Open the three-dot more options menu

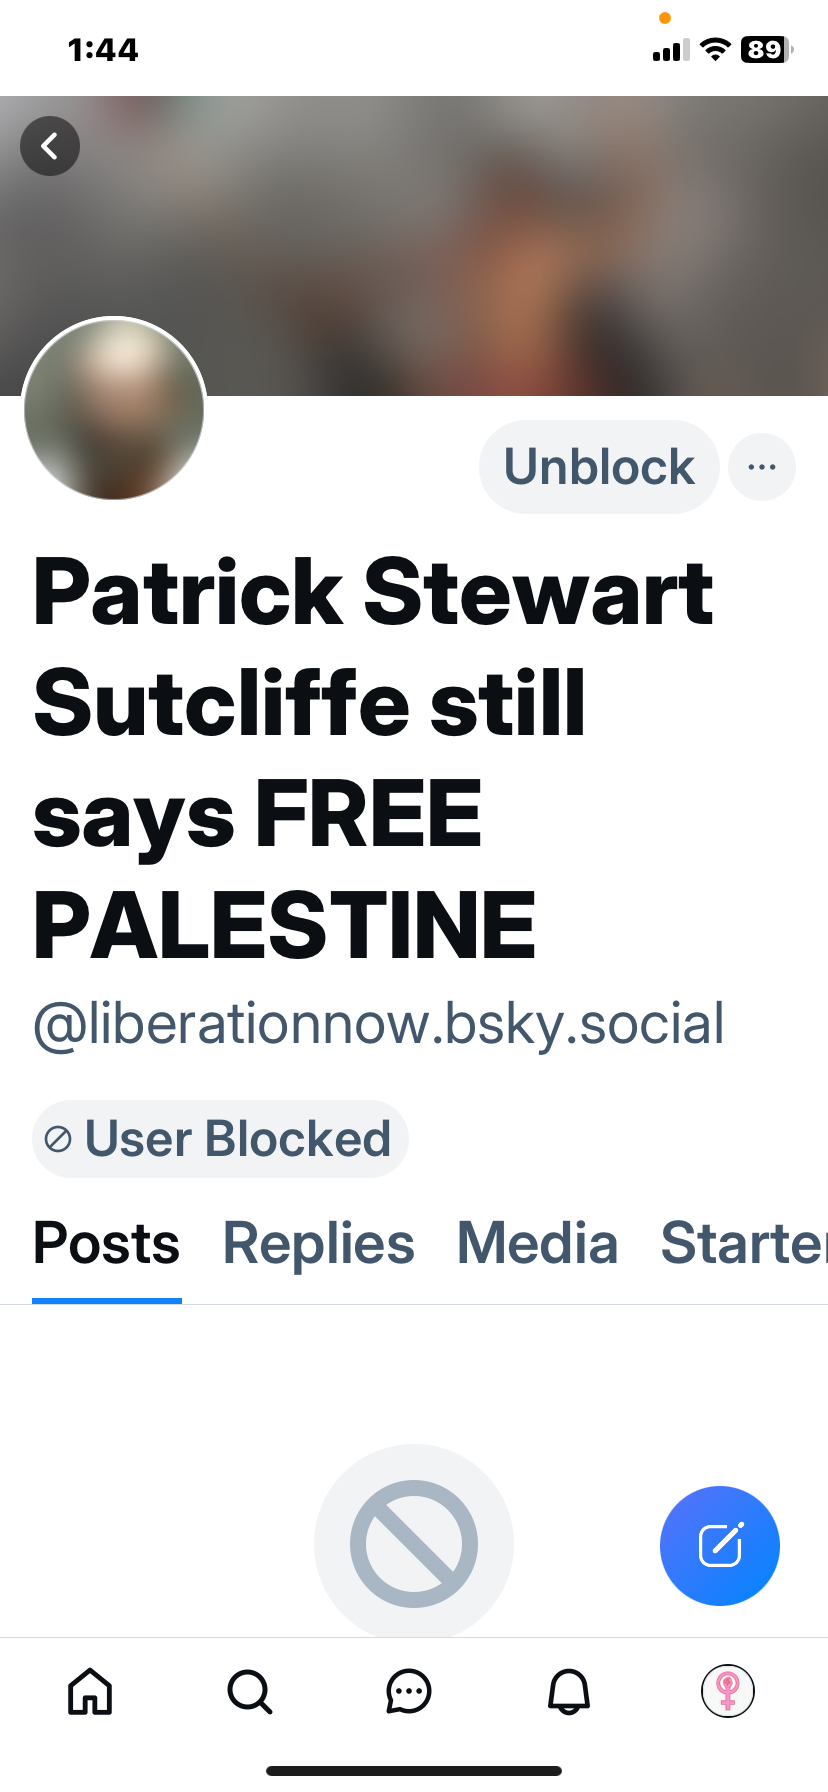[x=762, y=467]
